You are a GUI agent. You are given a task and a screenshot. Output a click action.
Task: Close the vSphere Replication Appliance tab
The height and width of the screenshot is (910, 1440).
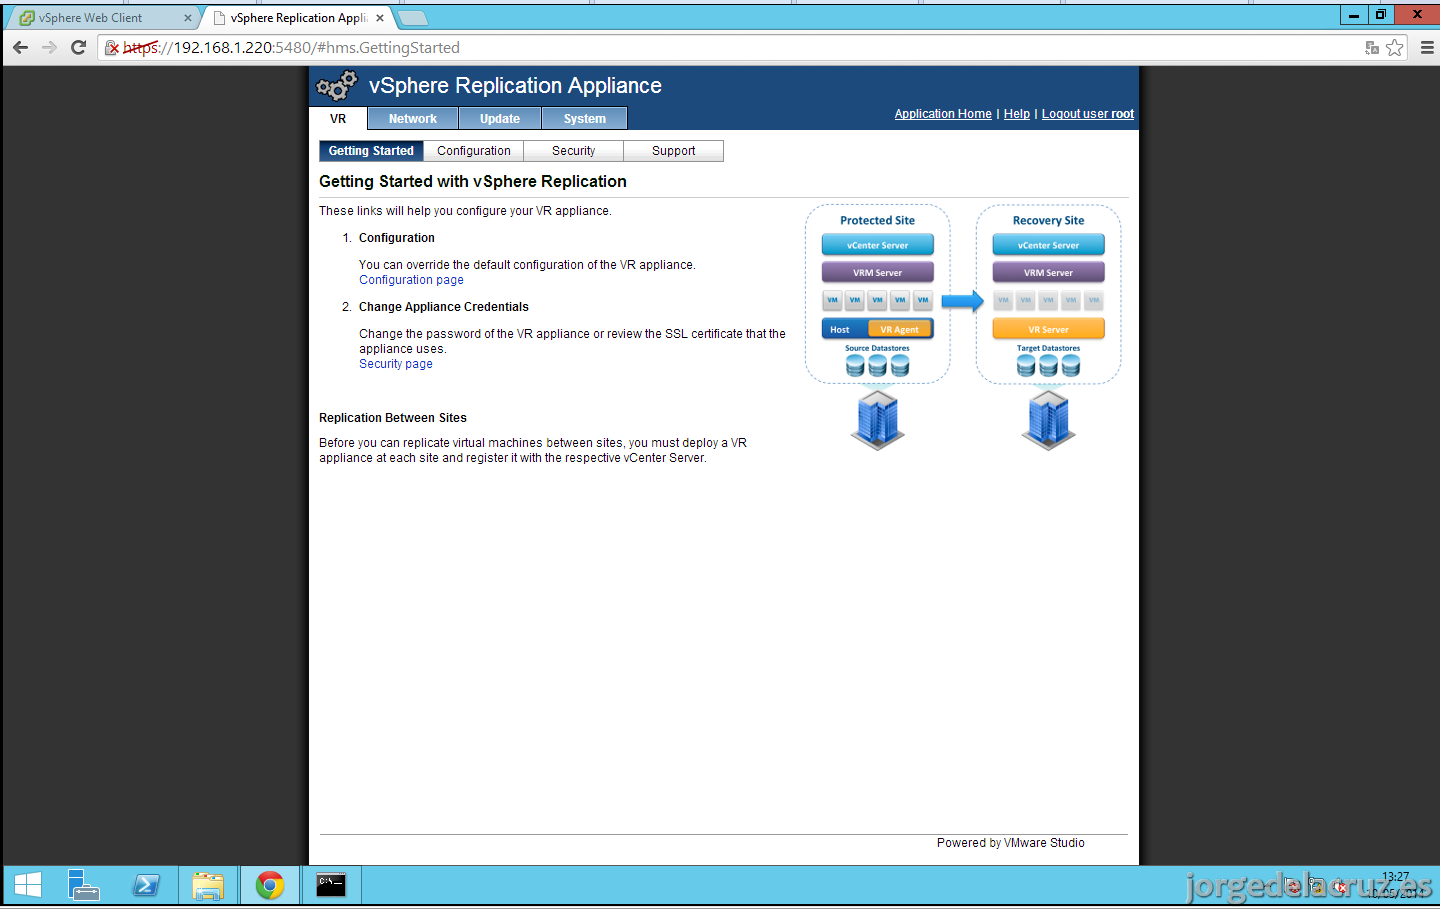click(380, 18)
